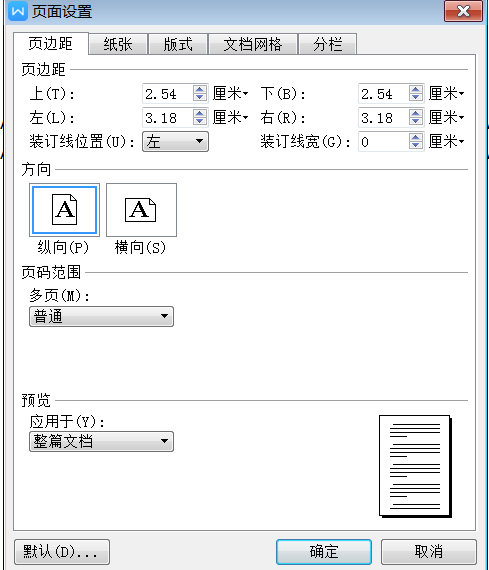
Task: Select portrait orientation 纵向(P) icon
Action: [64, 210]
